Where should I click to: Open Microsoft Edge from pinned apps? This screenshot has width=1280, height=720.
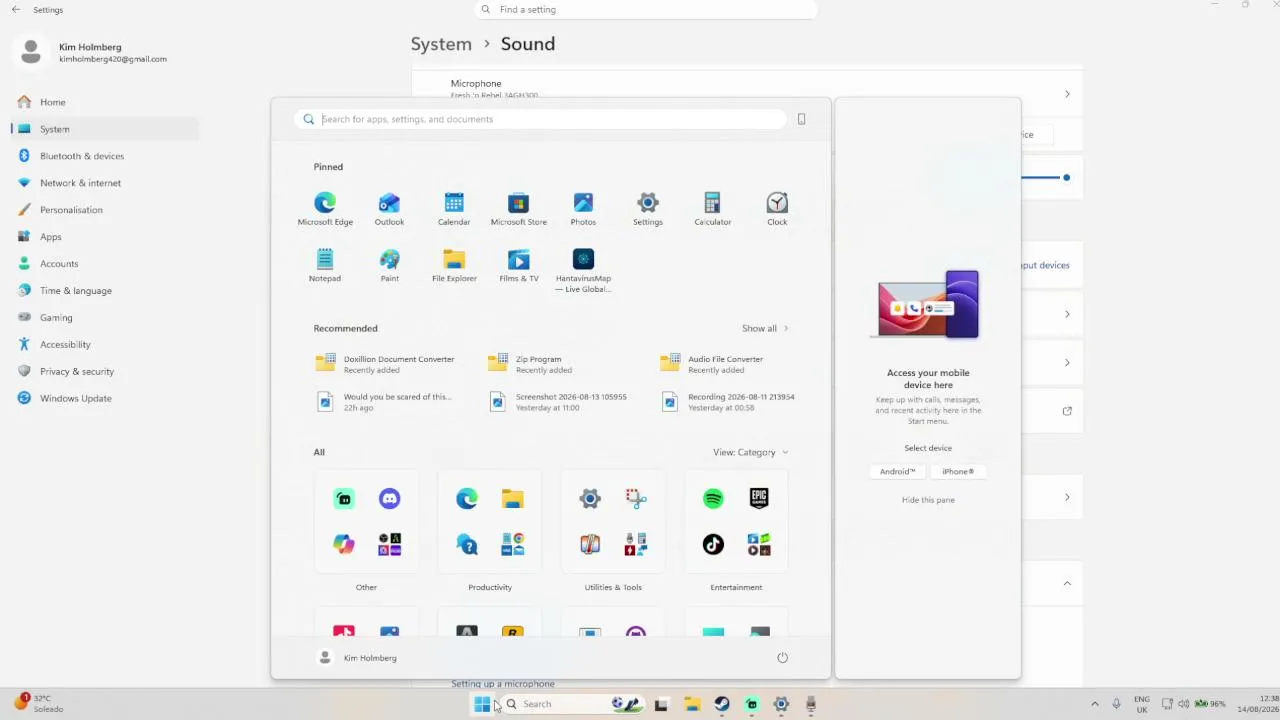tap(325, 209)
